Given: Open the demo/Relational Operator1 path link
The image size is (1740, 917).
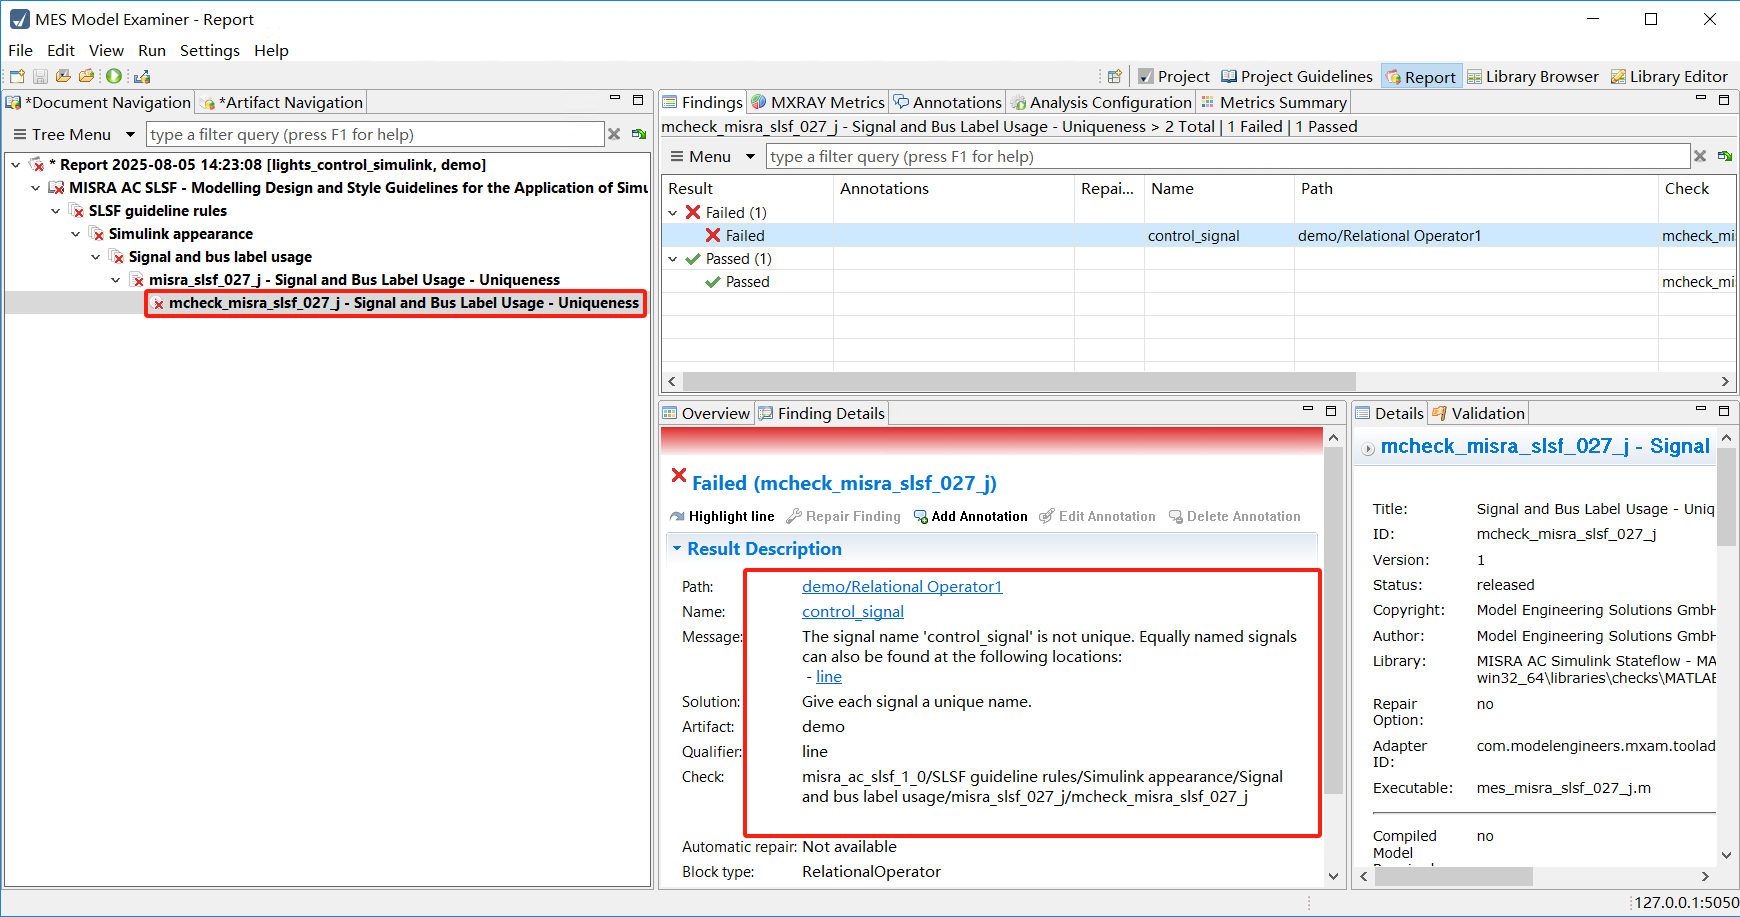Looking at the screenshot, I should point(901,586).
